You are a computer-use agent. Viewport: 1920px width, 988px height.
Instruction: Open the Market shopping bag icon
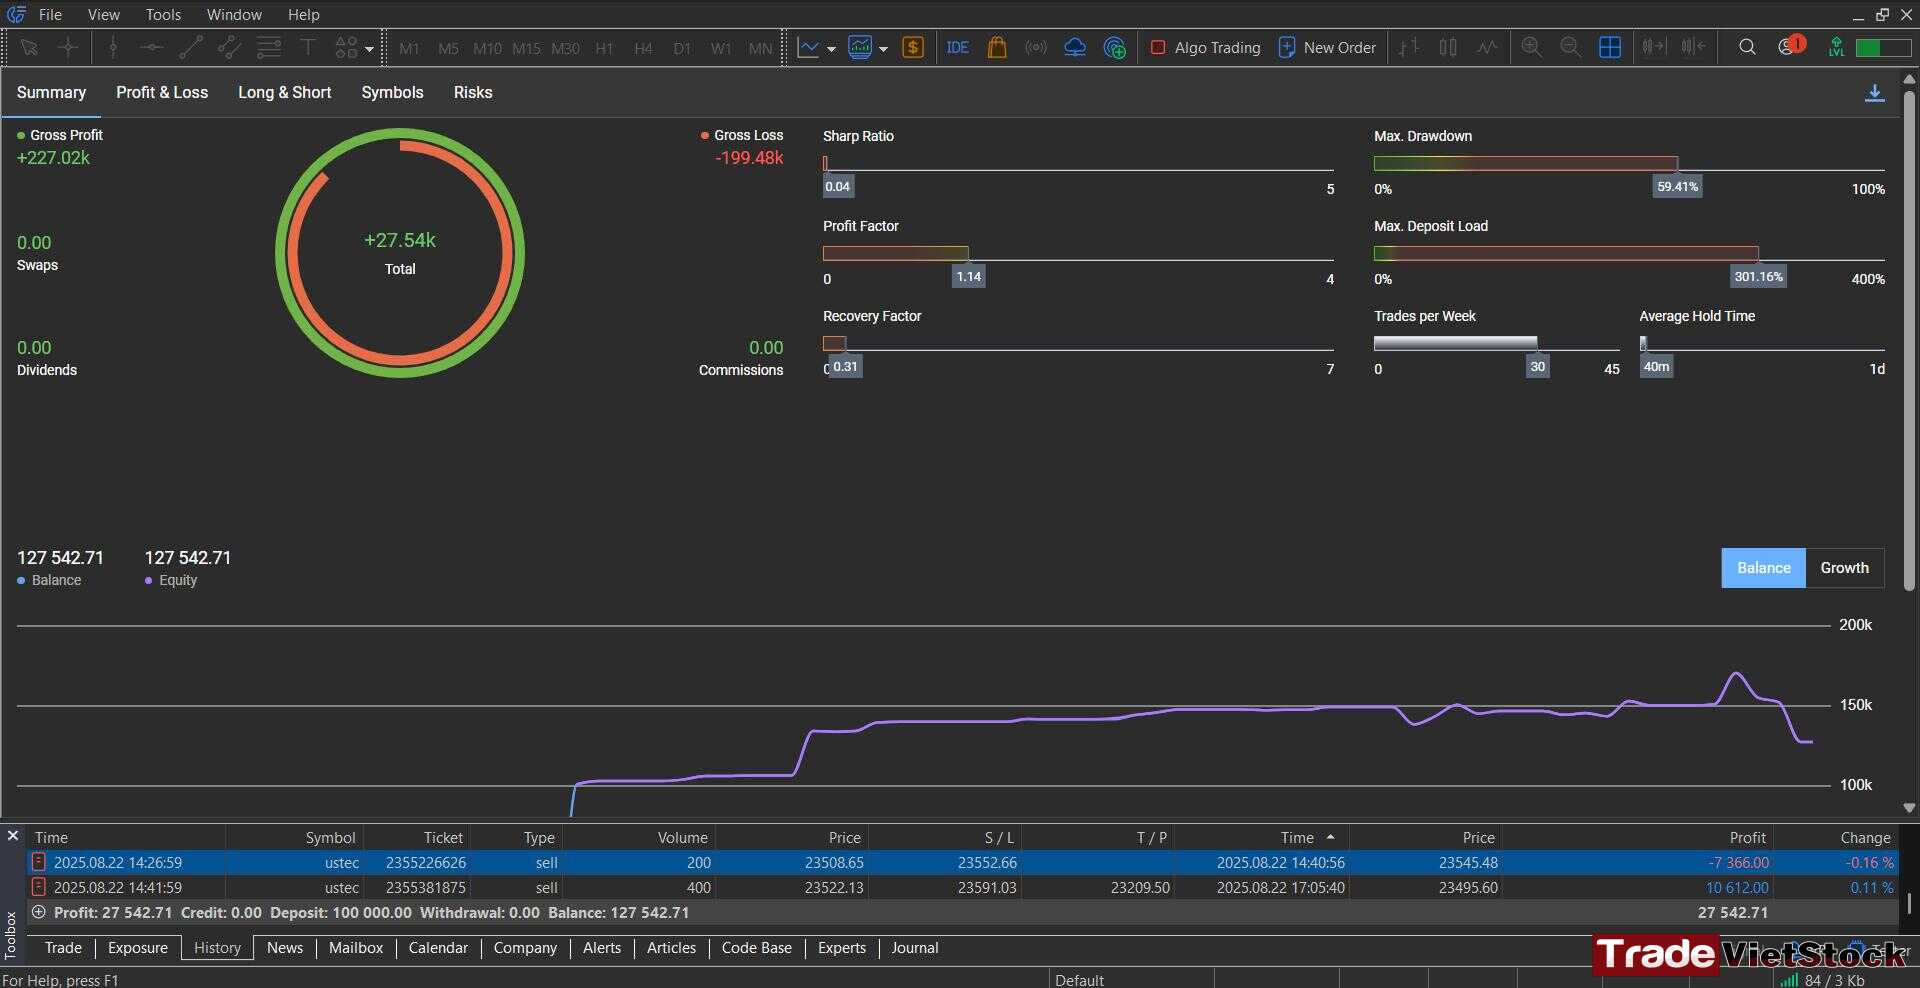(x=997, y=47)
